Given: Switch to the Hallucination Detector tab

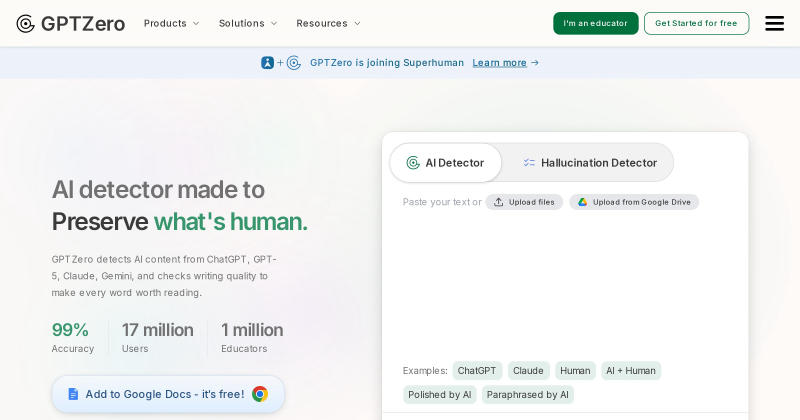Looking at the screenshot, I should click(x=590, y=163).
